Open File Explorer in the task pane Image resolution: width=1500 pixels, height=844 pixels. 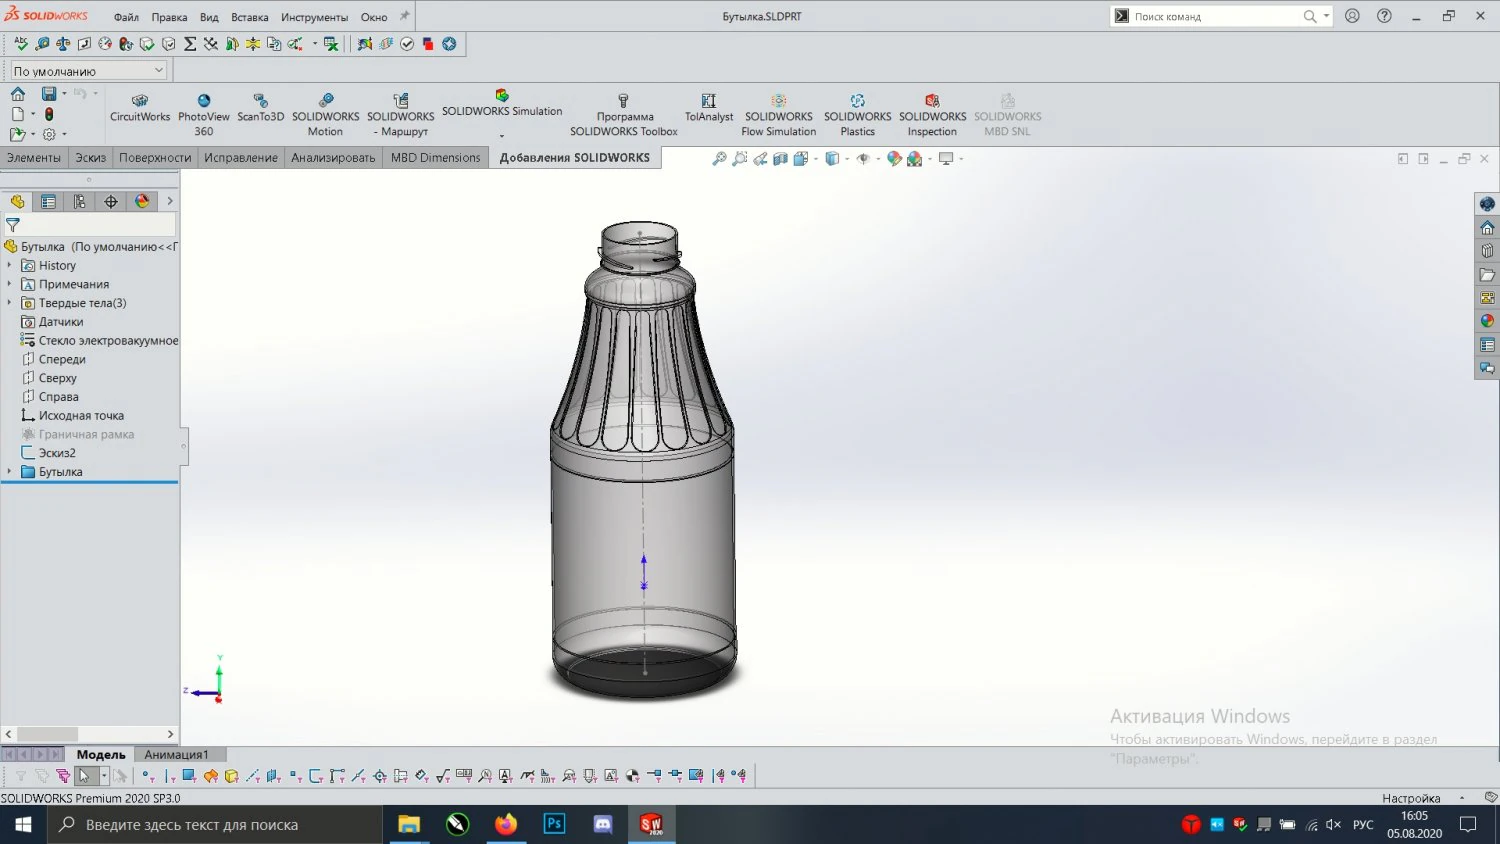1487,274
